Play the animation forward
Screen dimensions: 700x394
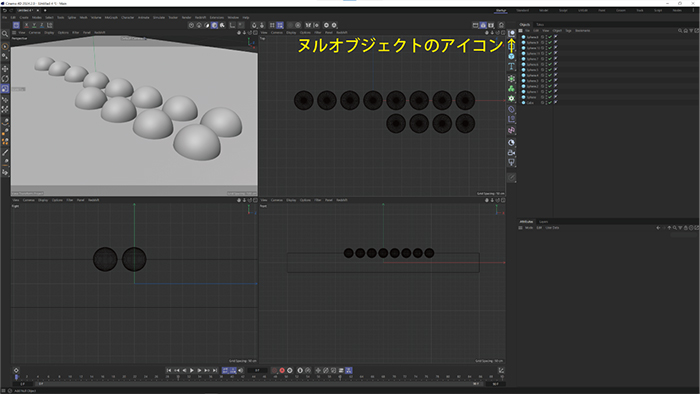point(192,370)
